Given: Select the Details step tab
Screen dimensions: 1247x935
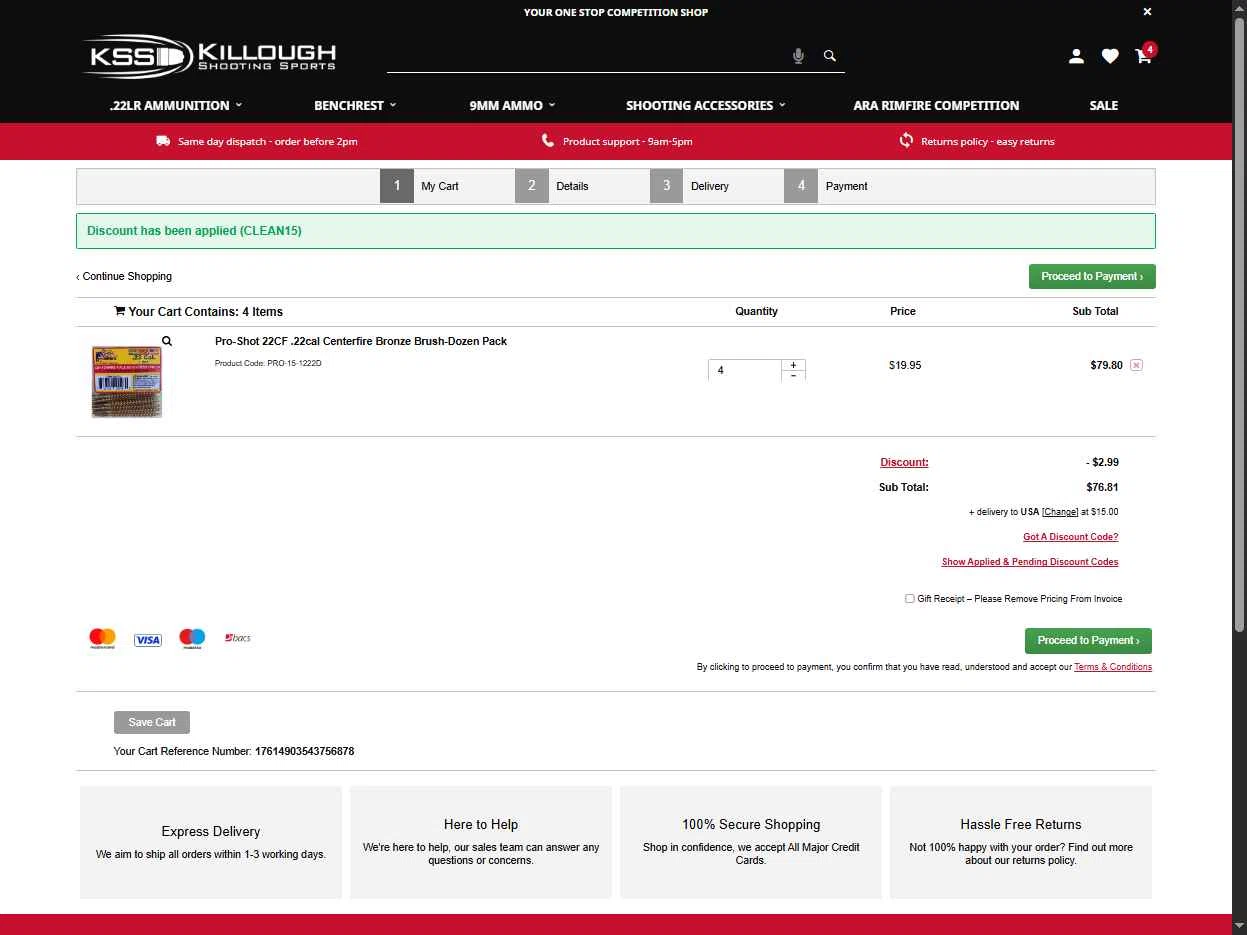Looking at the screenshot, I should pyautogui.click(x=581, y=186).
